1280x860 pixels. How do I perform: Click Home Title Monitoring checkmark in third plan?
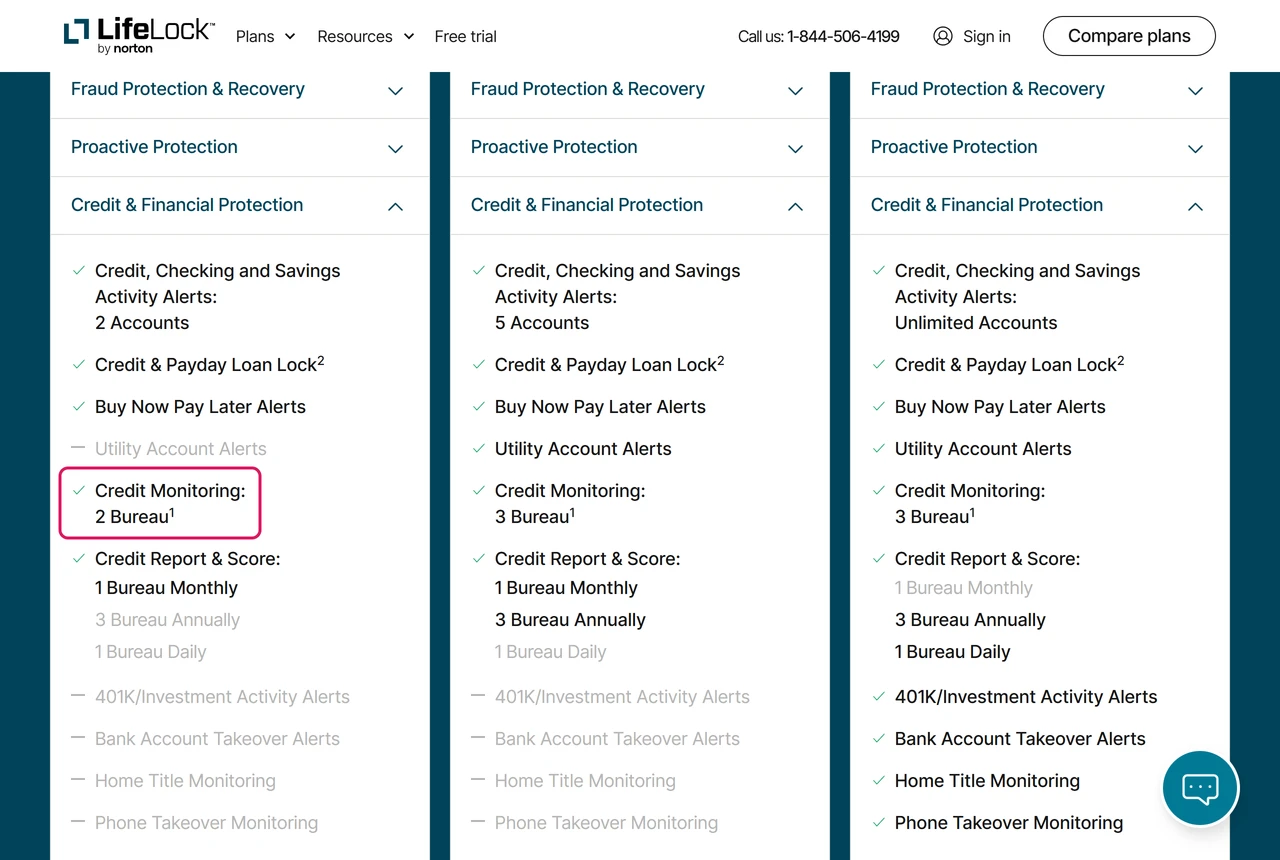pos(879,780)
